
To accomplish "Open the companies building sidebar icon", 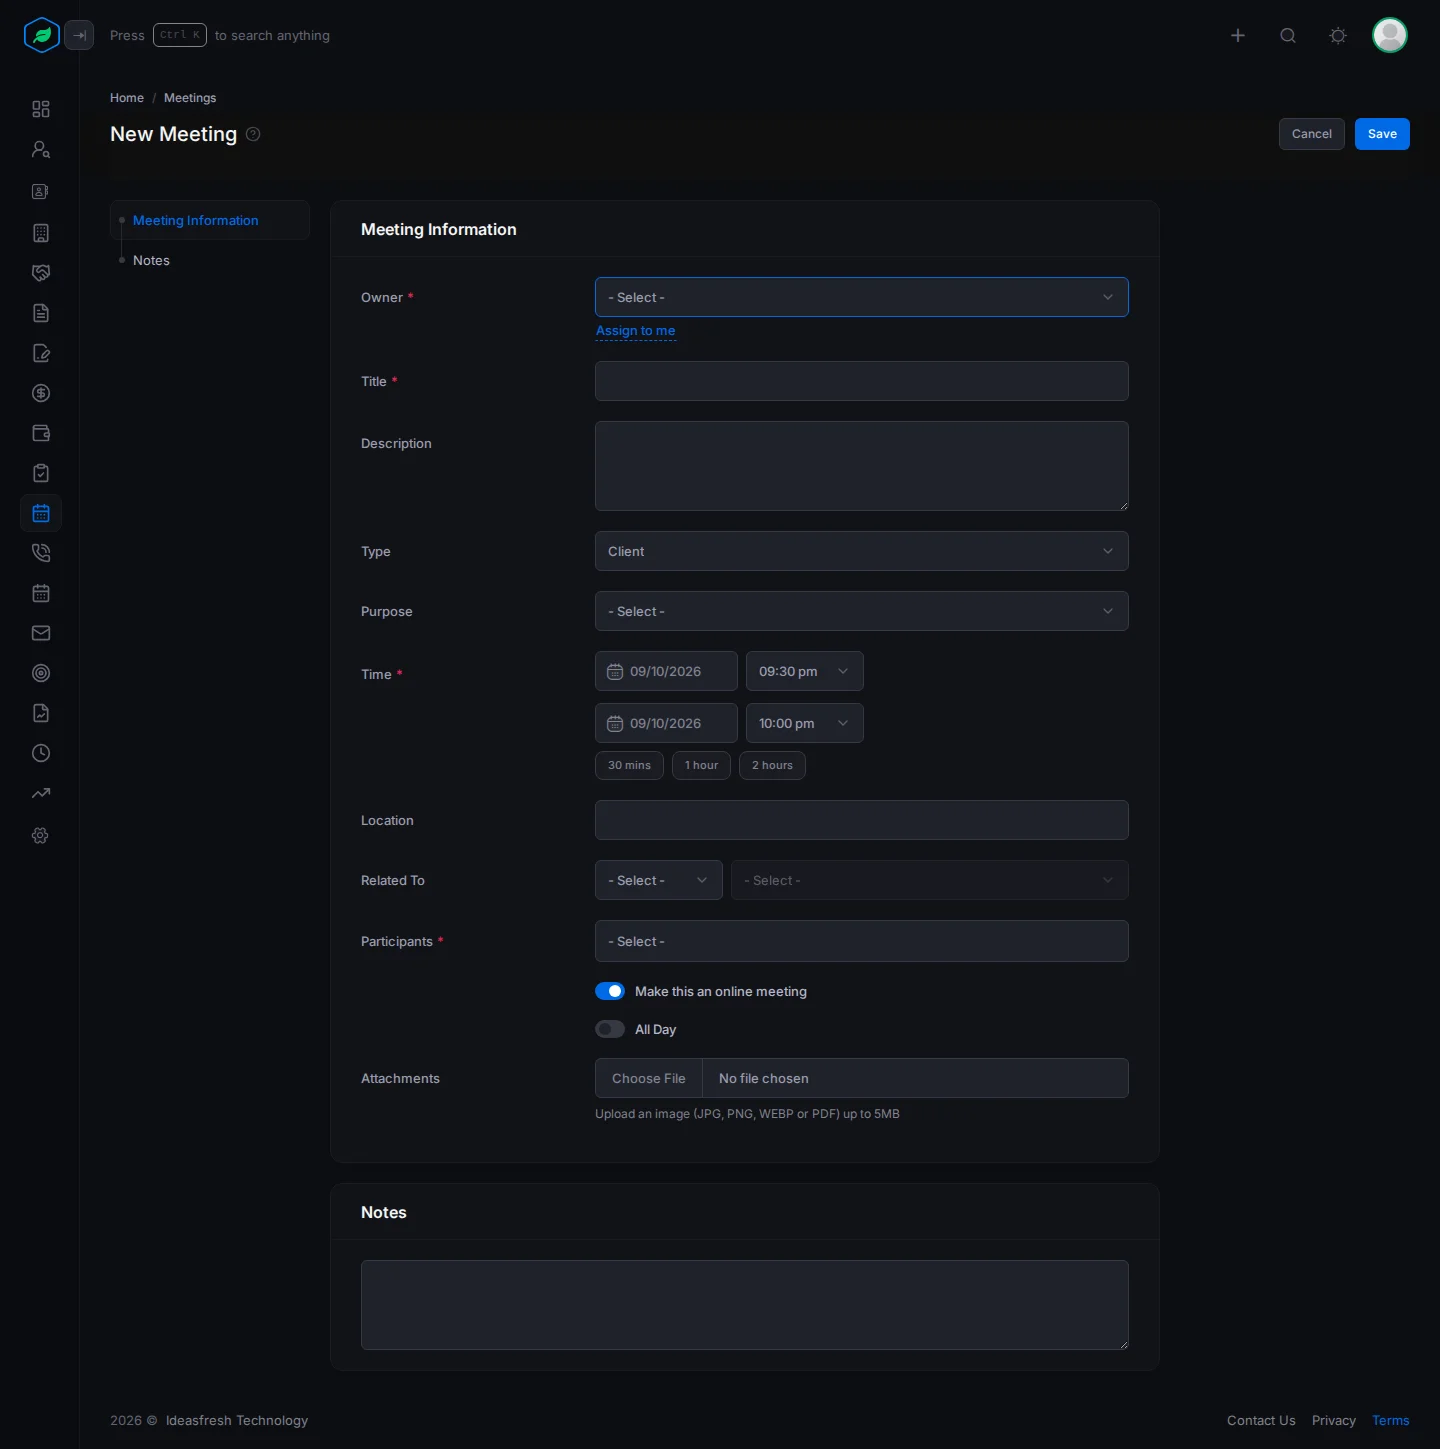I will [41, 233].
